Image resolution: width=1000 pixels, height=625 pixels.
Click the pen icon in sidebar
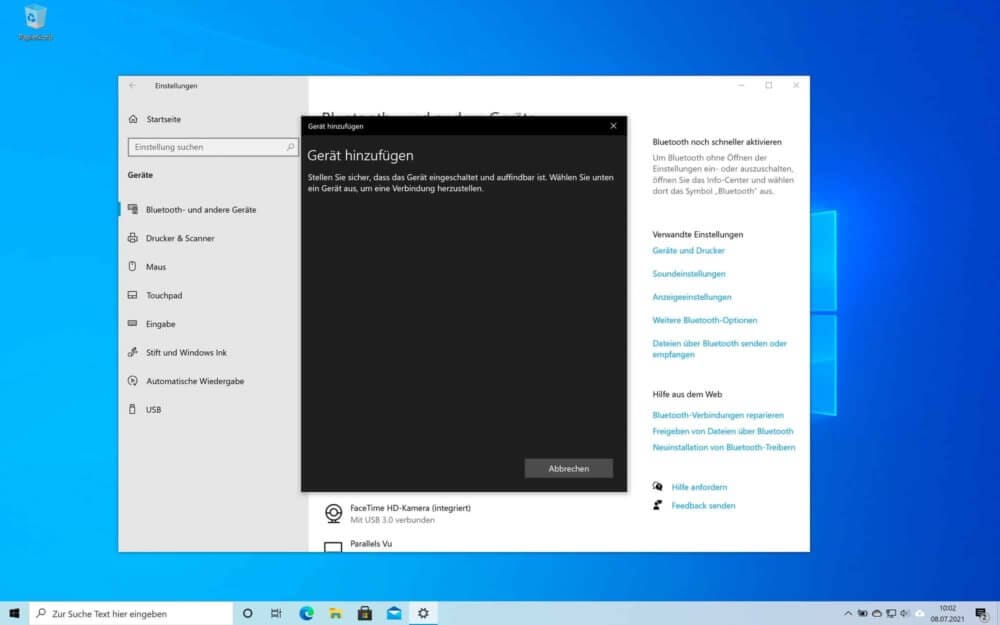point(133,352)
